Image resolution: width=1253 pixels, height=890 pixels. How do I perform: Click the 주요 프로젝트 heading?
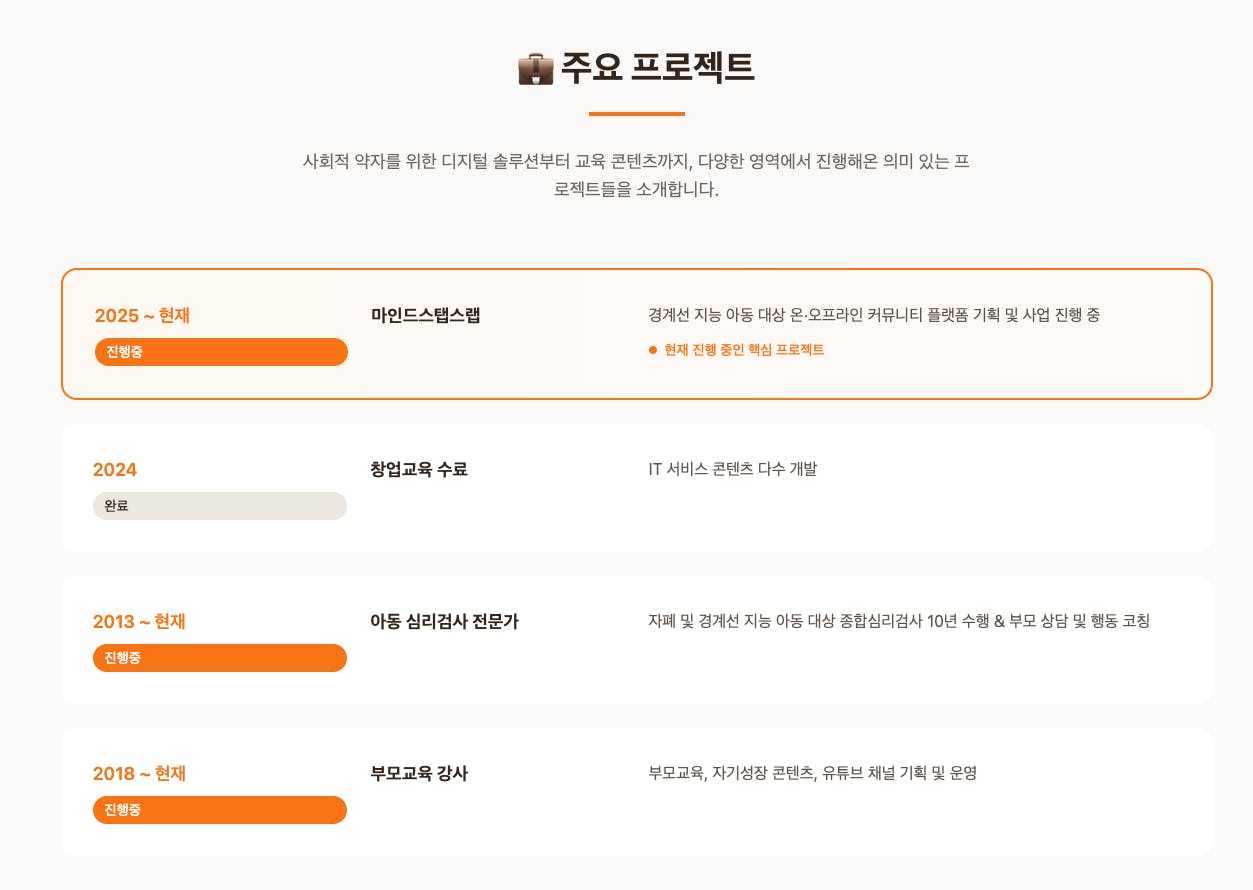(657, 67)
